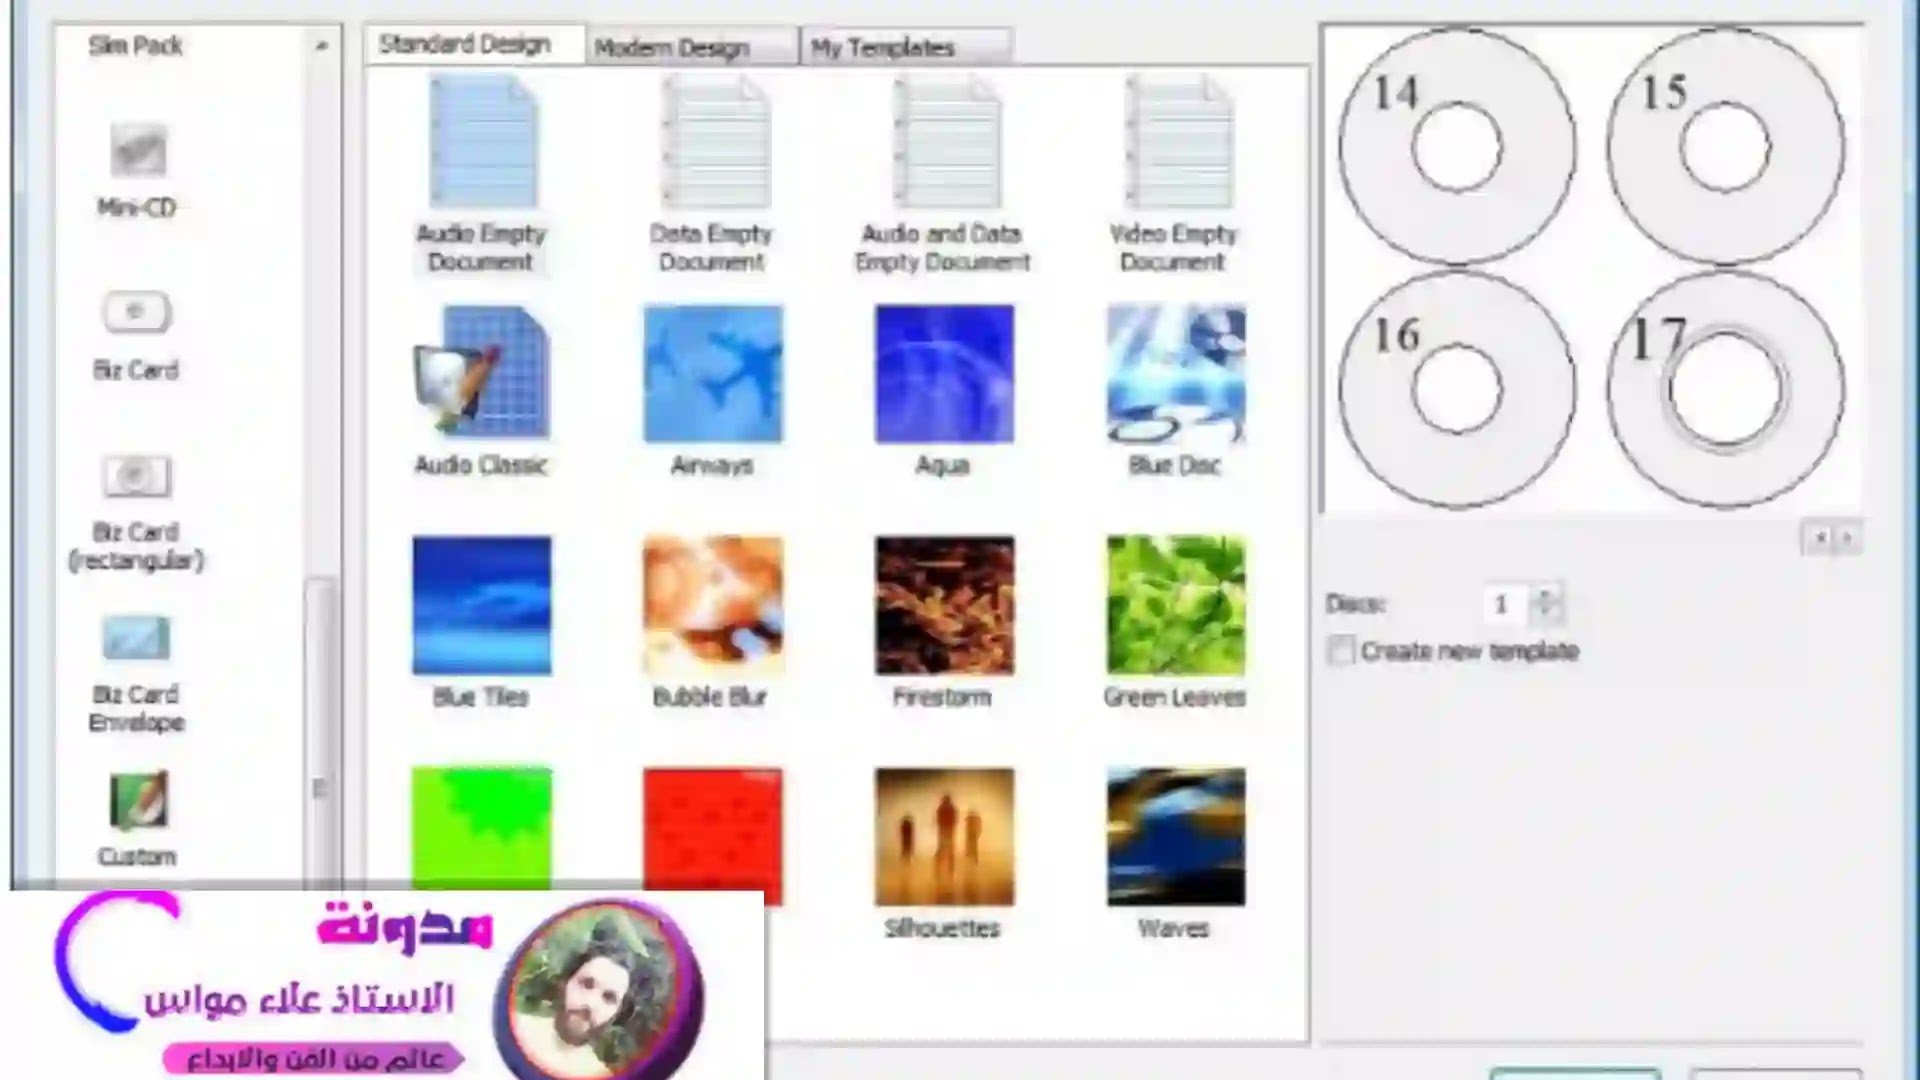Open the My Templates tab
Image resolution: width=1920 pixels, height=1080 pixels.
(882, 48)
